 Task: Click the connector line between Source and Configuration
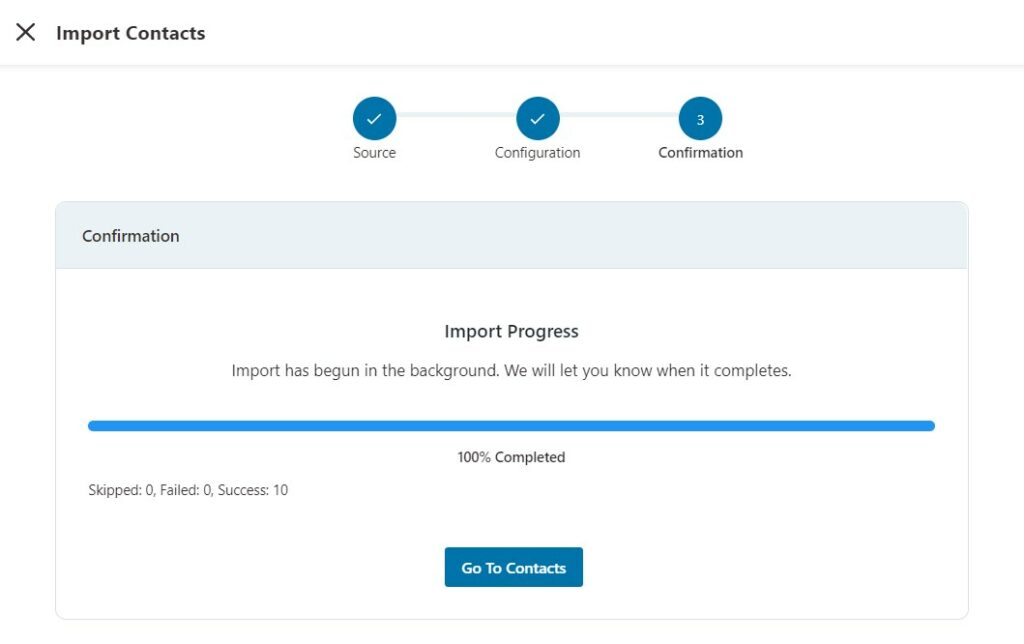(x=456, y=114)
